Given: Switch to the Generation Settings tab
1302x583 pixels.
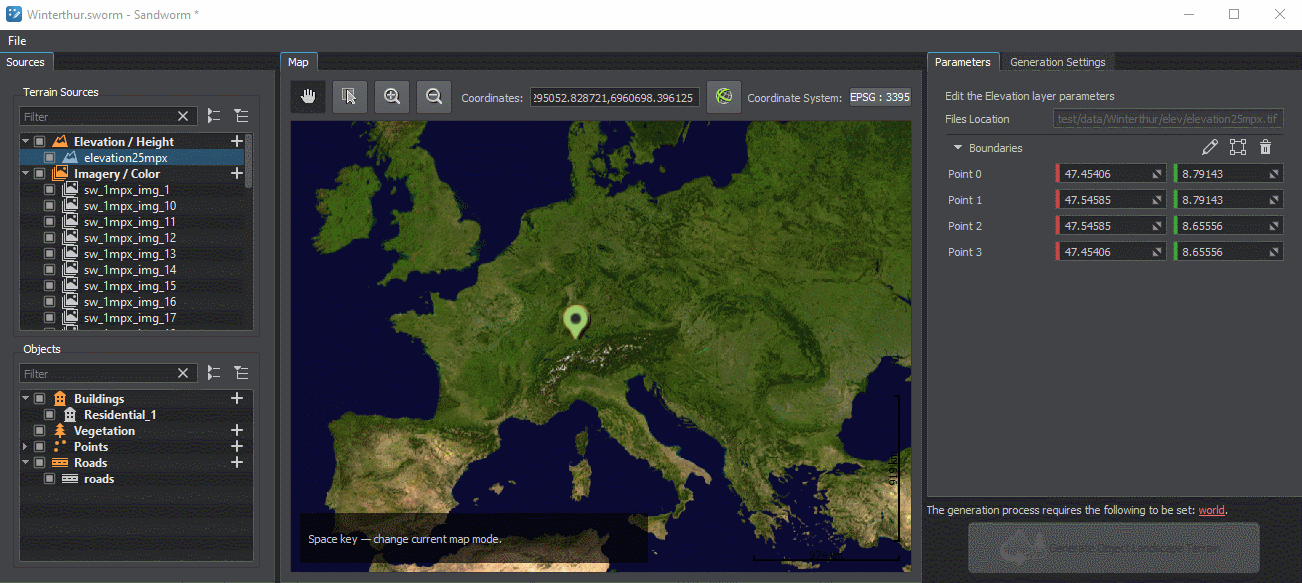Looking at the screenshot, I should point(1057,62).
